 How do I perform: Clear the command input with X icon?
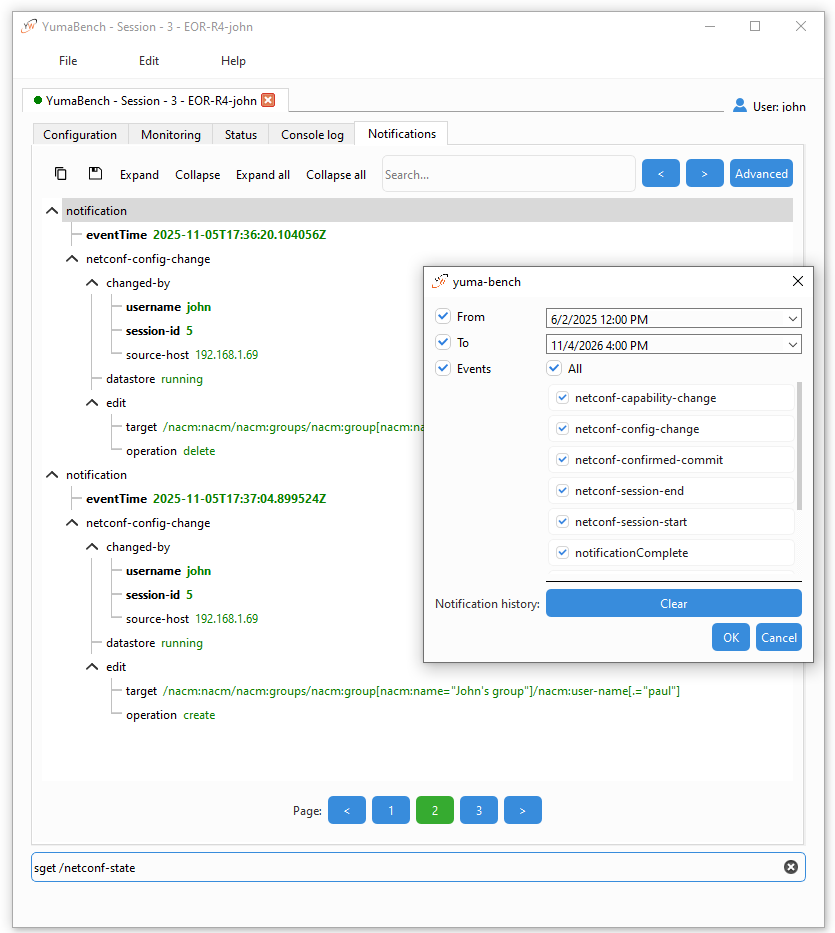[x=790, y=867]
